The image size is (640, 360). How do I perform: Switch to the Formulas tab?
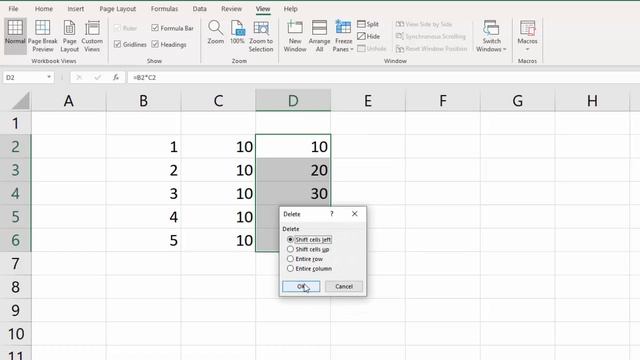click(164, 9)
